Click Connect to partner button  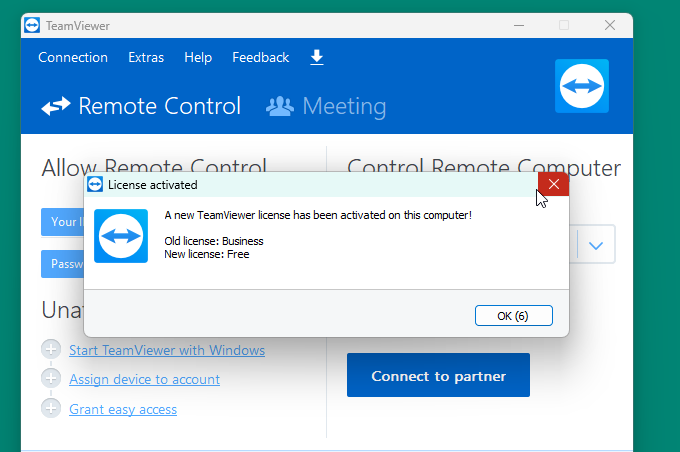click(x=438, y=375)
